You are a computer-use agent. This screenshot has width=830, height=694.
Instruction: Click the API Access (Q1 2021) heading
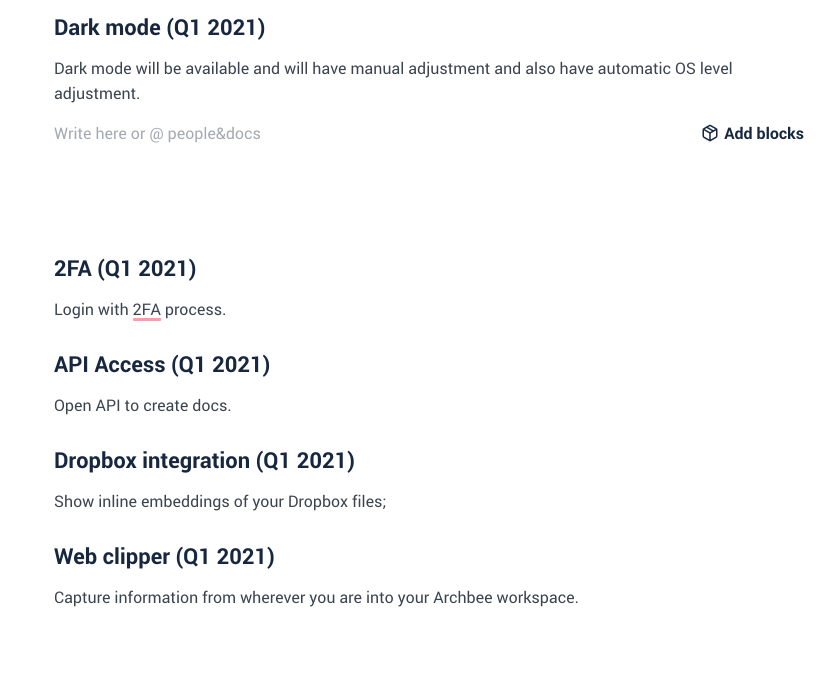162,364
